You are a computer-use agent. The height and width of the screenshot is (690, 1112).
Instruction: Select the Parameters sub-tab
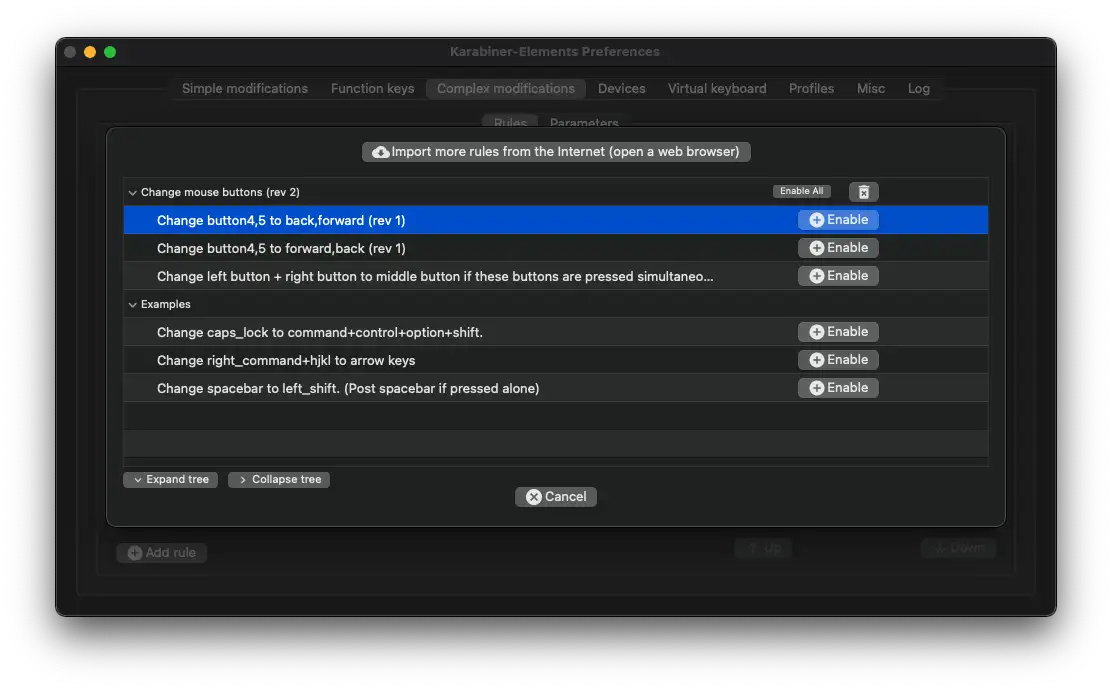(x=584, y=123)
